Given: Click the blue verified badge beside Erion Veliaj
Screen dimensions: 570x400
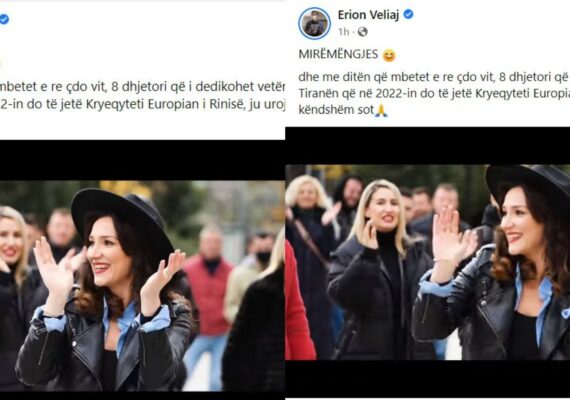Looking at the screenshot, I should (409, 14).
